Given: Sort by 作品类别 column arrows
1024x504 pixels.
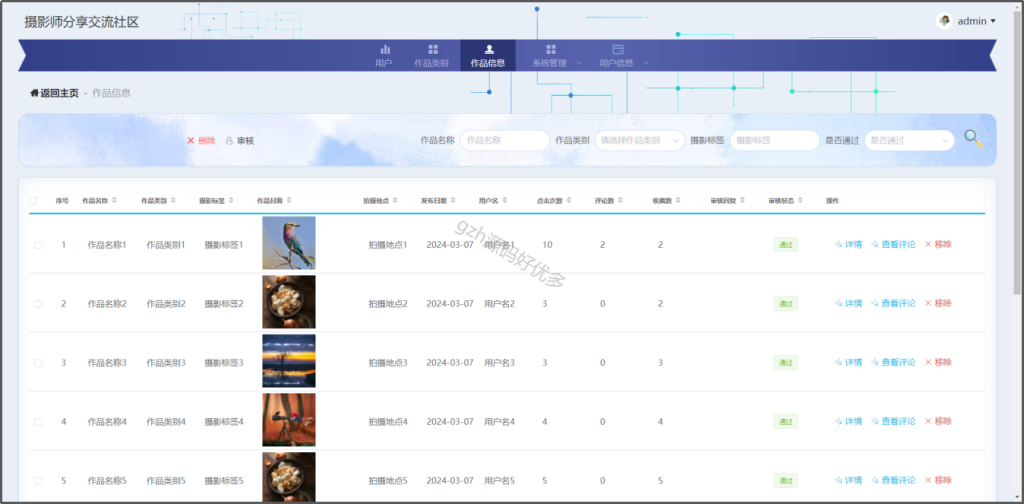Looking at the screenshot, I should [173, 200].
